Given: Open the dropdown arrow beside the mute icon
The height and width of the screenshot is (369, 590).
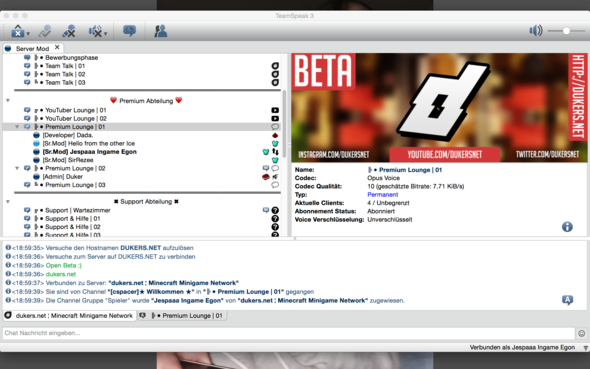Looking at the screenshot, I should (105, 34).
